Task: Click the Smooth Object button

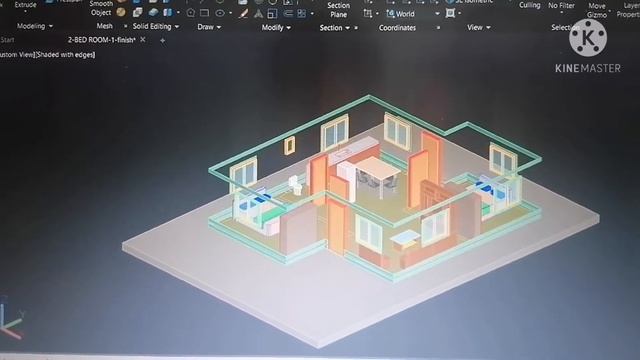Action: pos(100,8)
